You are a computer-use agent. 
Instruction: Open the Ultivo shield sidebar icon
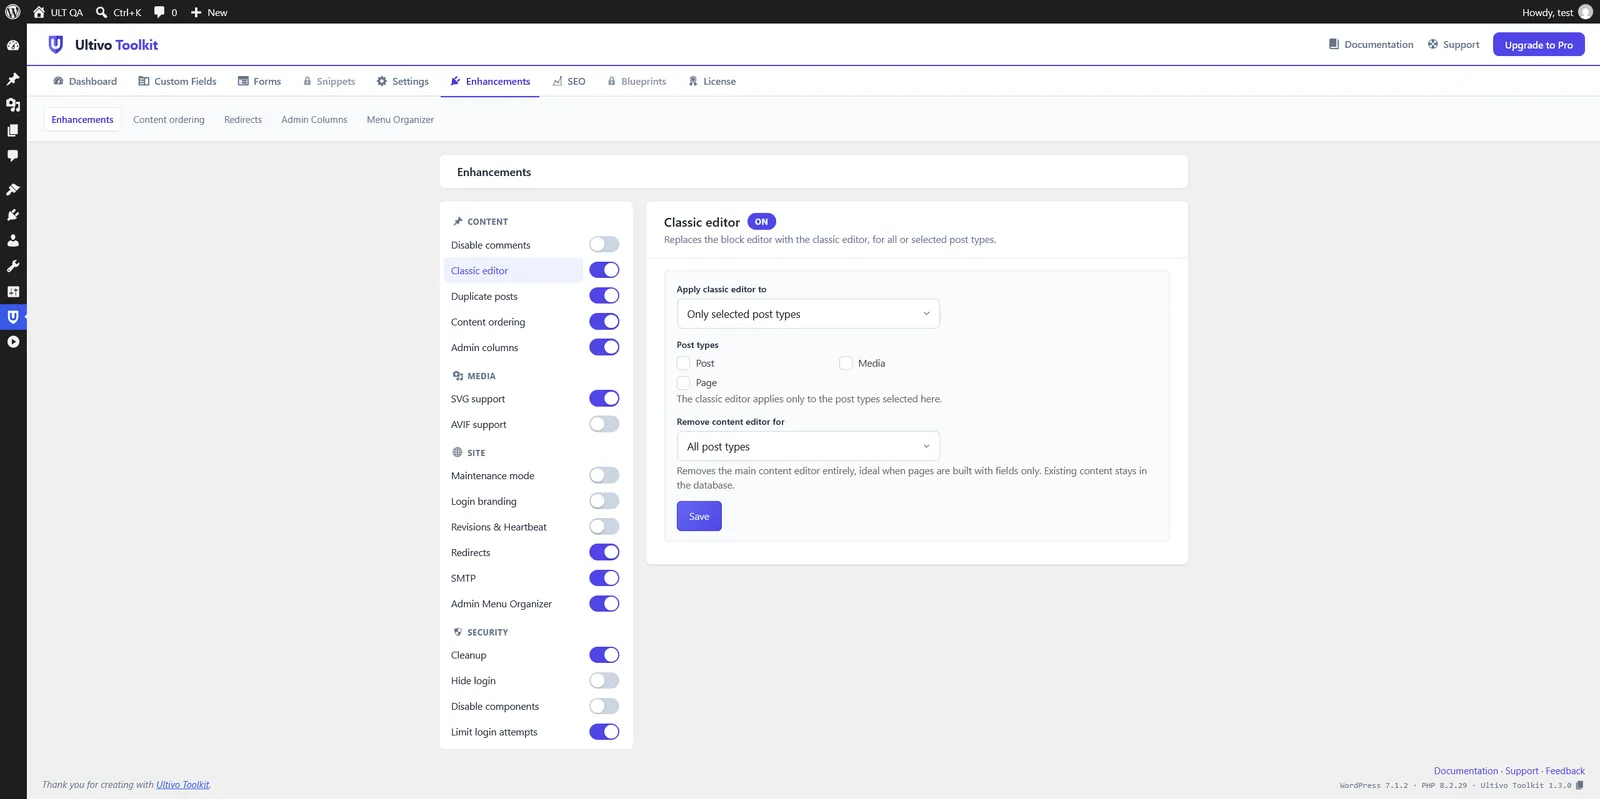pyautogui.click(x=13, y=317)
